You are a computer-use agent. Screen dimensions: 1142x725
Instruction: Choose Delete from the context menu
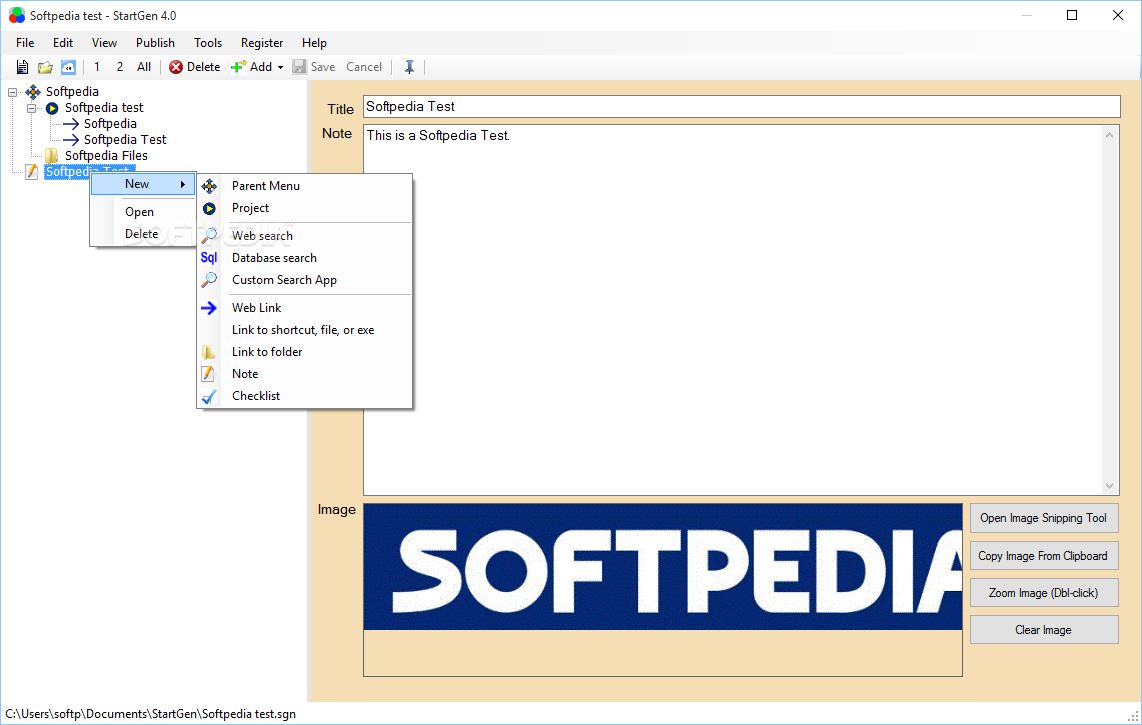[x=143, y=234]
